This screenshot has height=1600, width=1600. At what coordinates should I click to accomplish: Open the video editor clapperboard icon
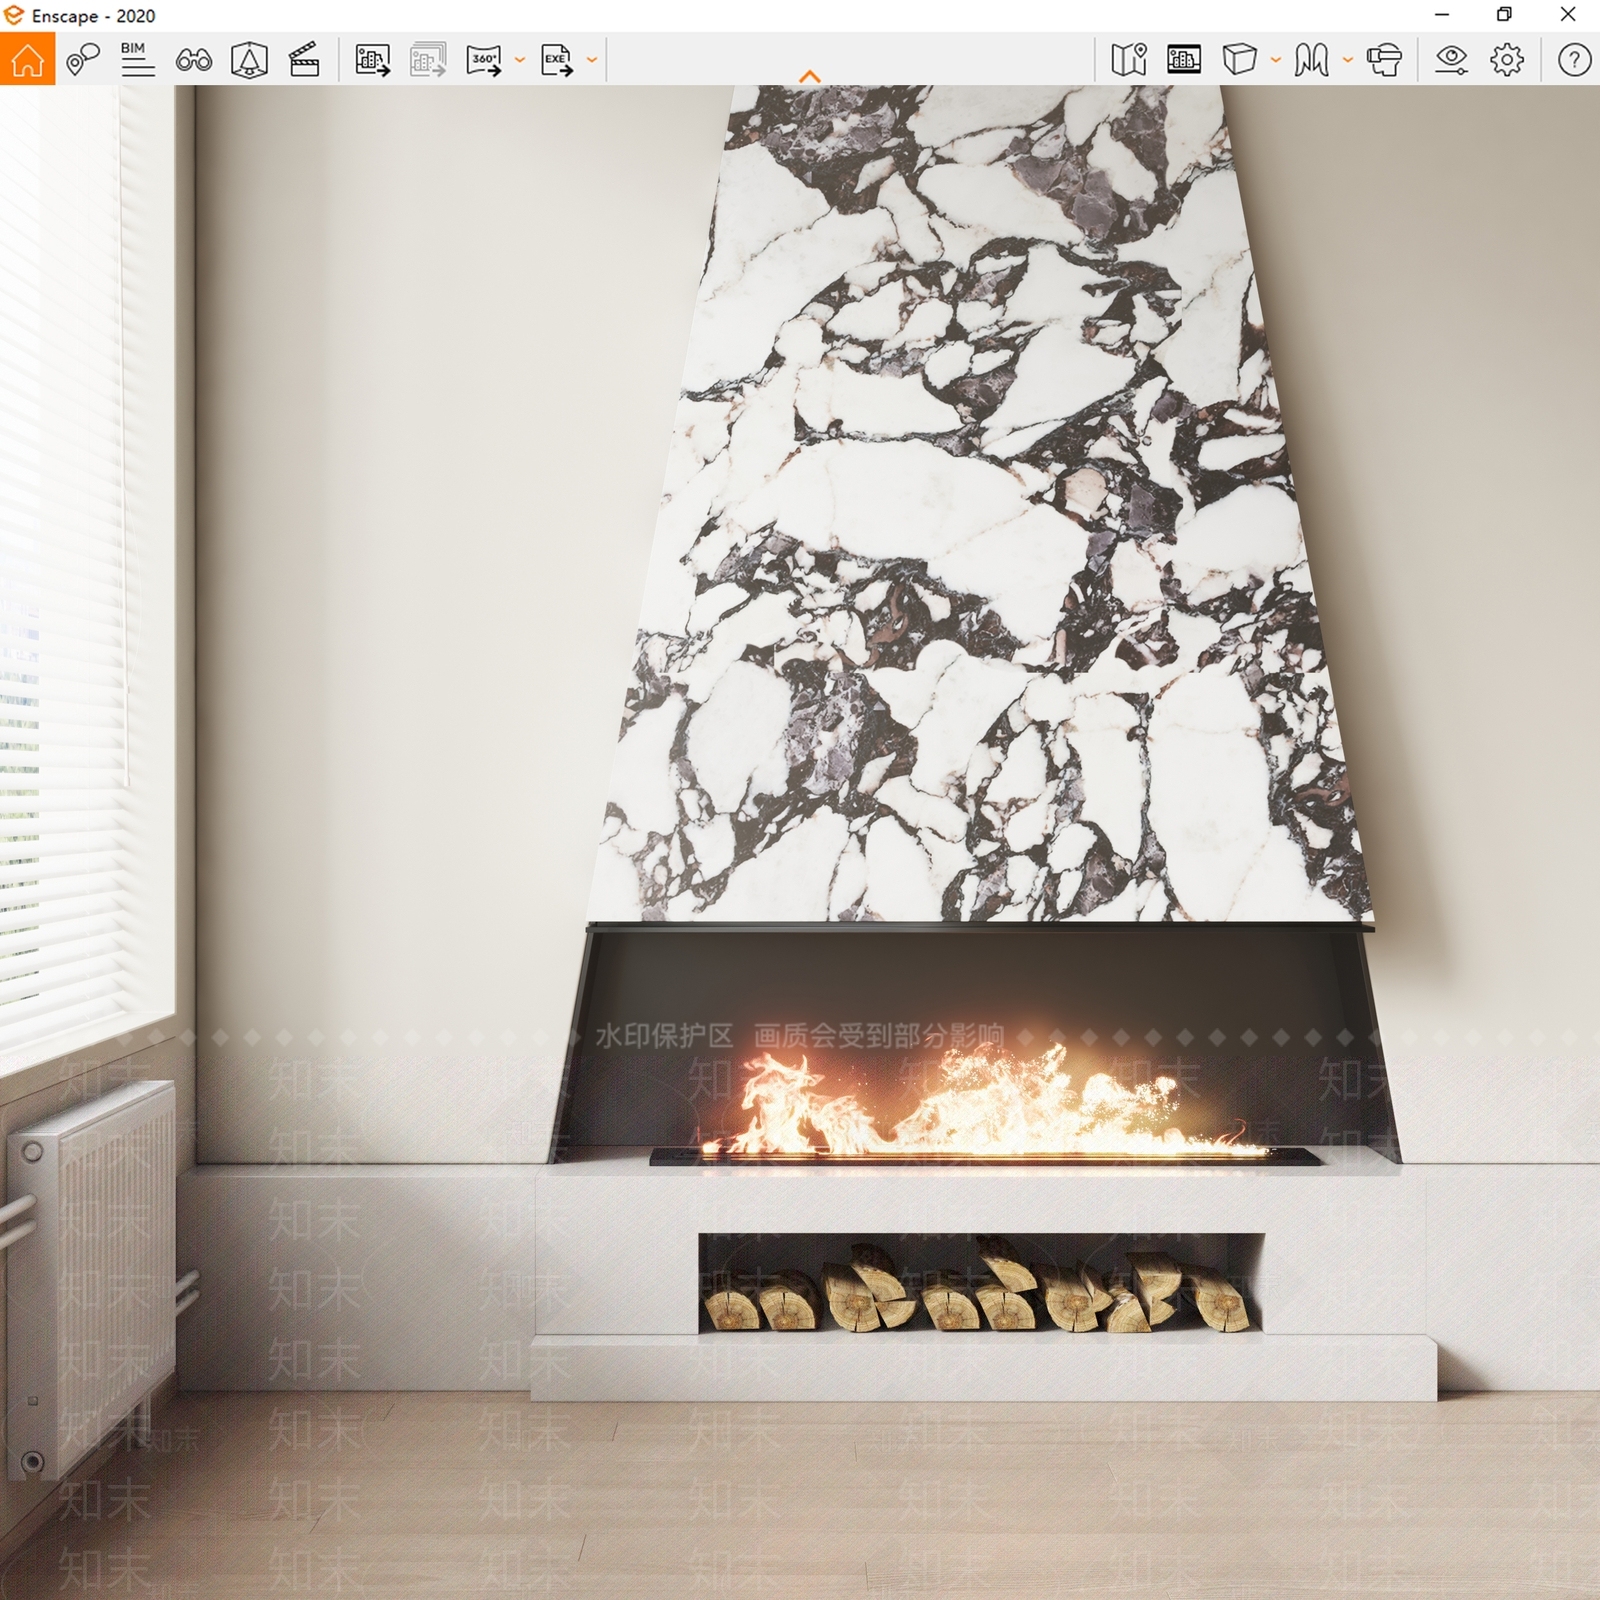[x=304, y=60]
